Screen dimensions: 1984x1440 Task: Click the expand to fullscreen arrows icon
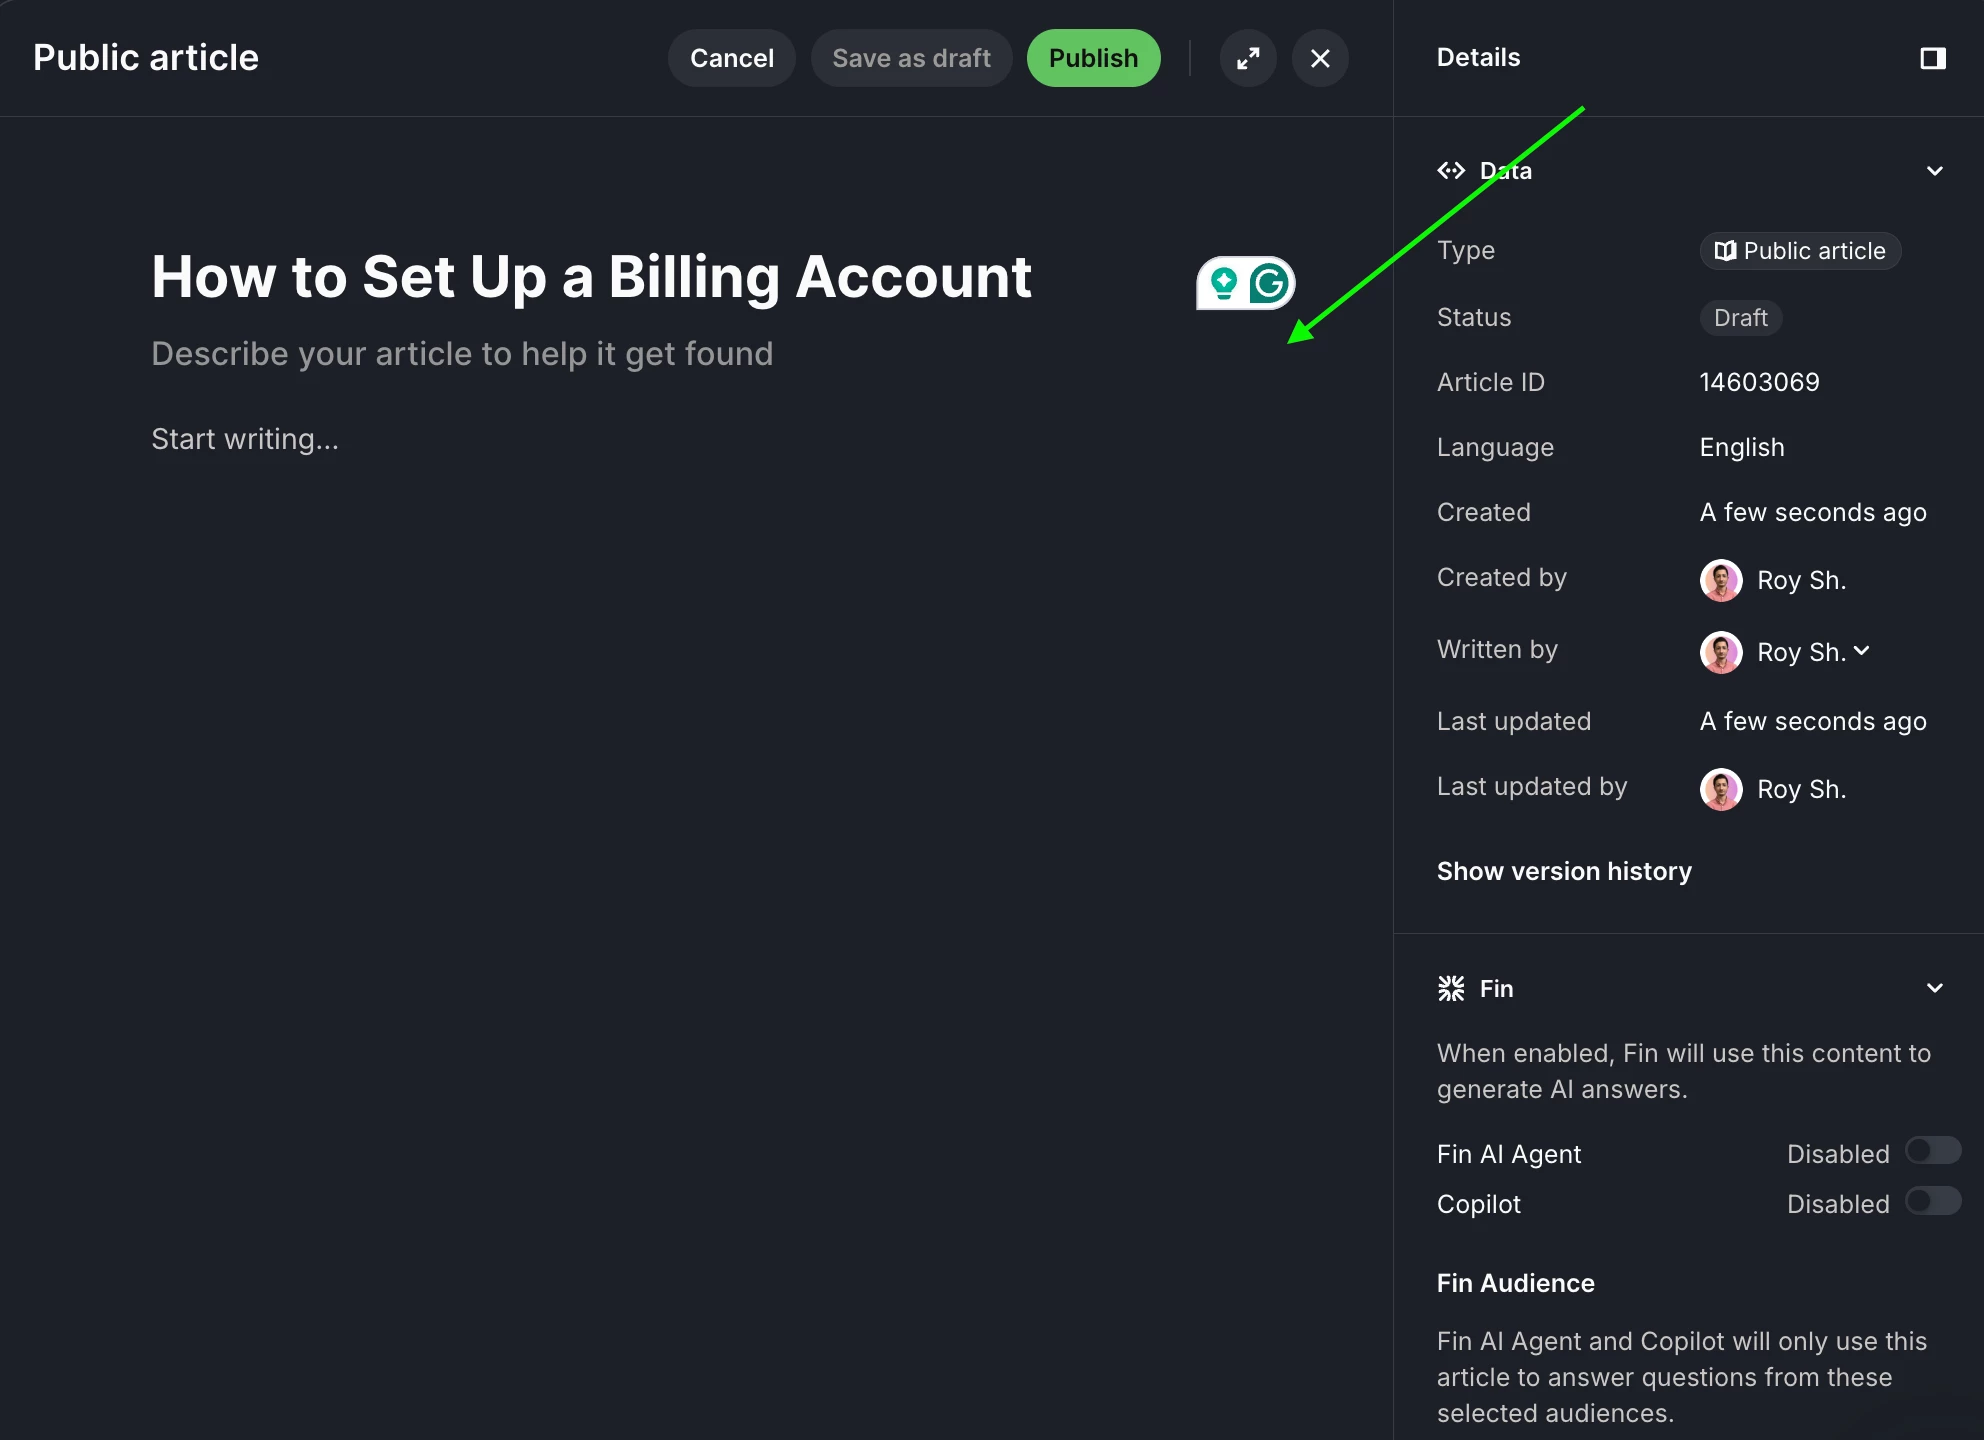1248,58
